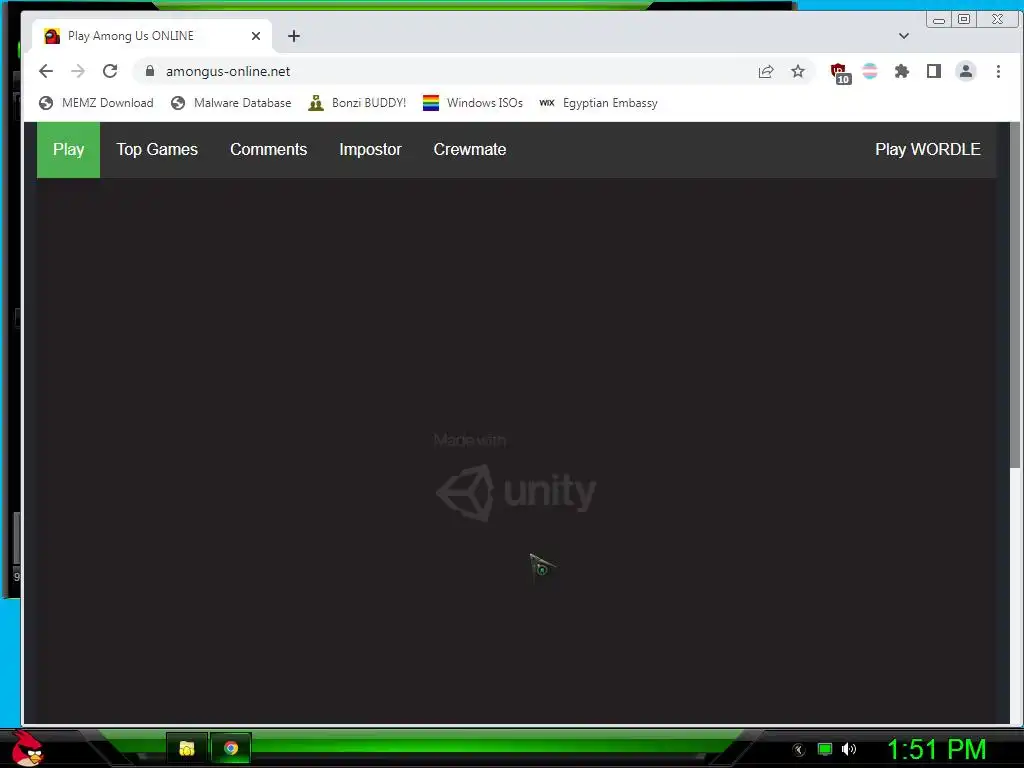The width and height of the screenshot is (1024, 768).
Task: Click the Unity loading game canvas
Action: coord(516,451)
